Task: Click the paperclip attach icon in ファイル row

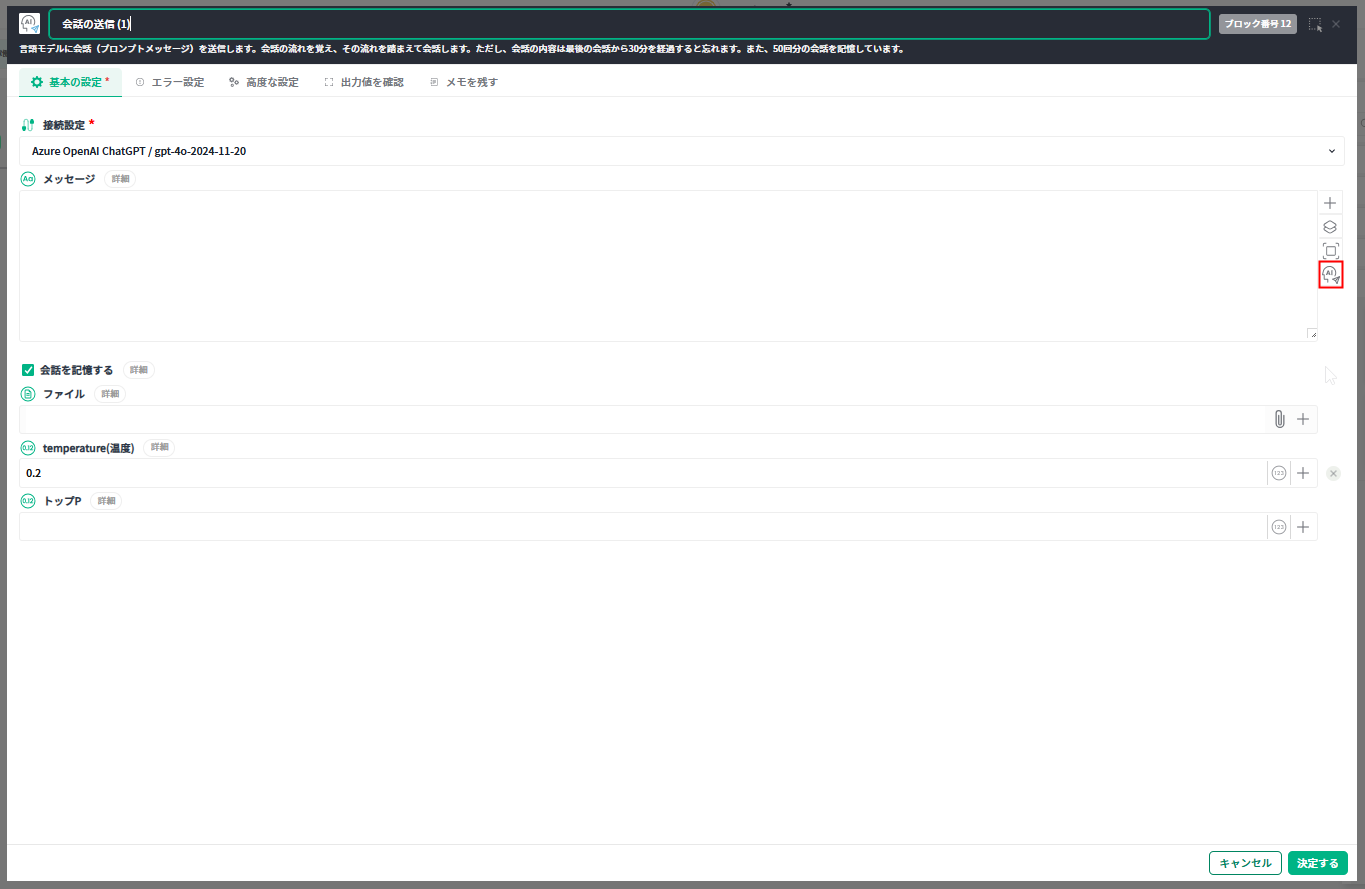Action: pos(1279,419)
